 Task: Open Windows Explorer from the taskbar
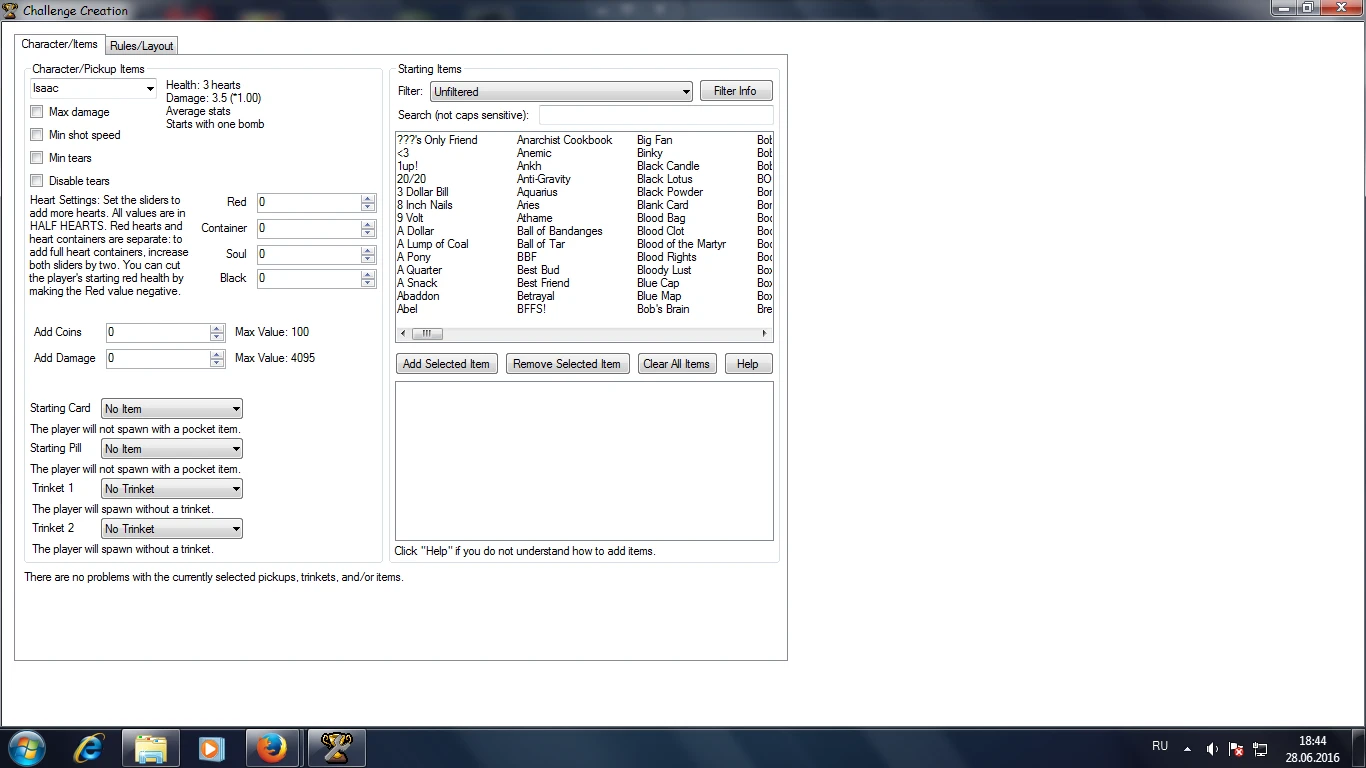151,748
